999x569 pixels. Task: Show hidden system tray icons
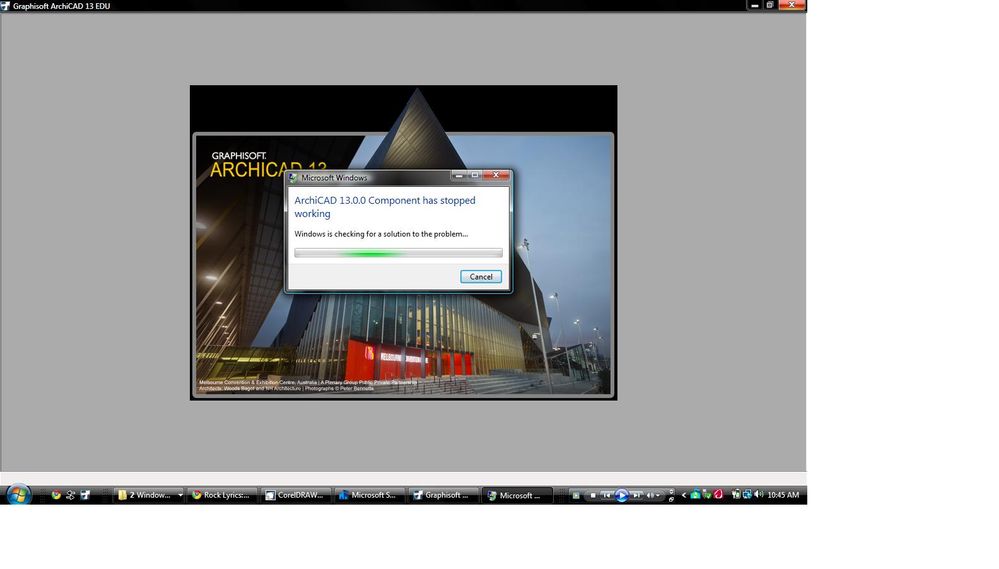tap(684, 495)
